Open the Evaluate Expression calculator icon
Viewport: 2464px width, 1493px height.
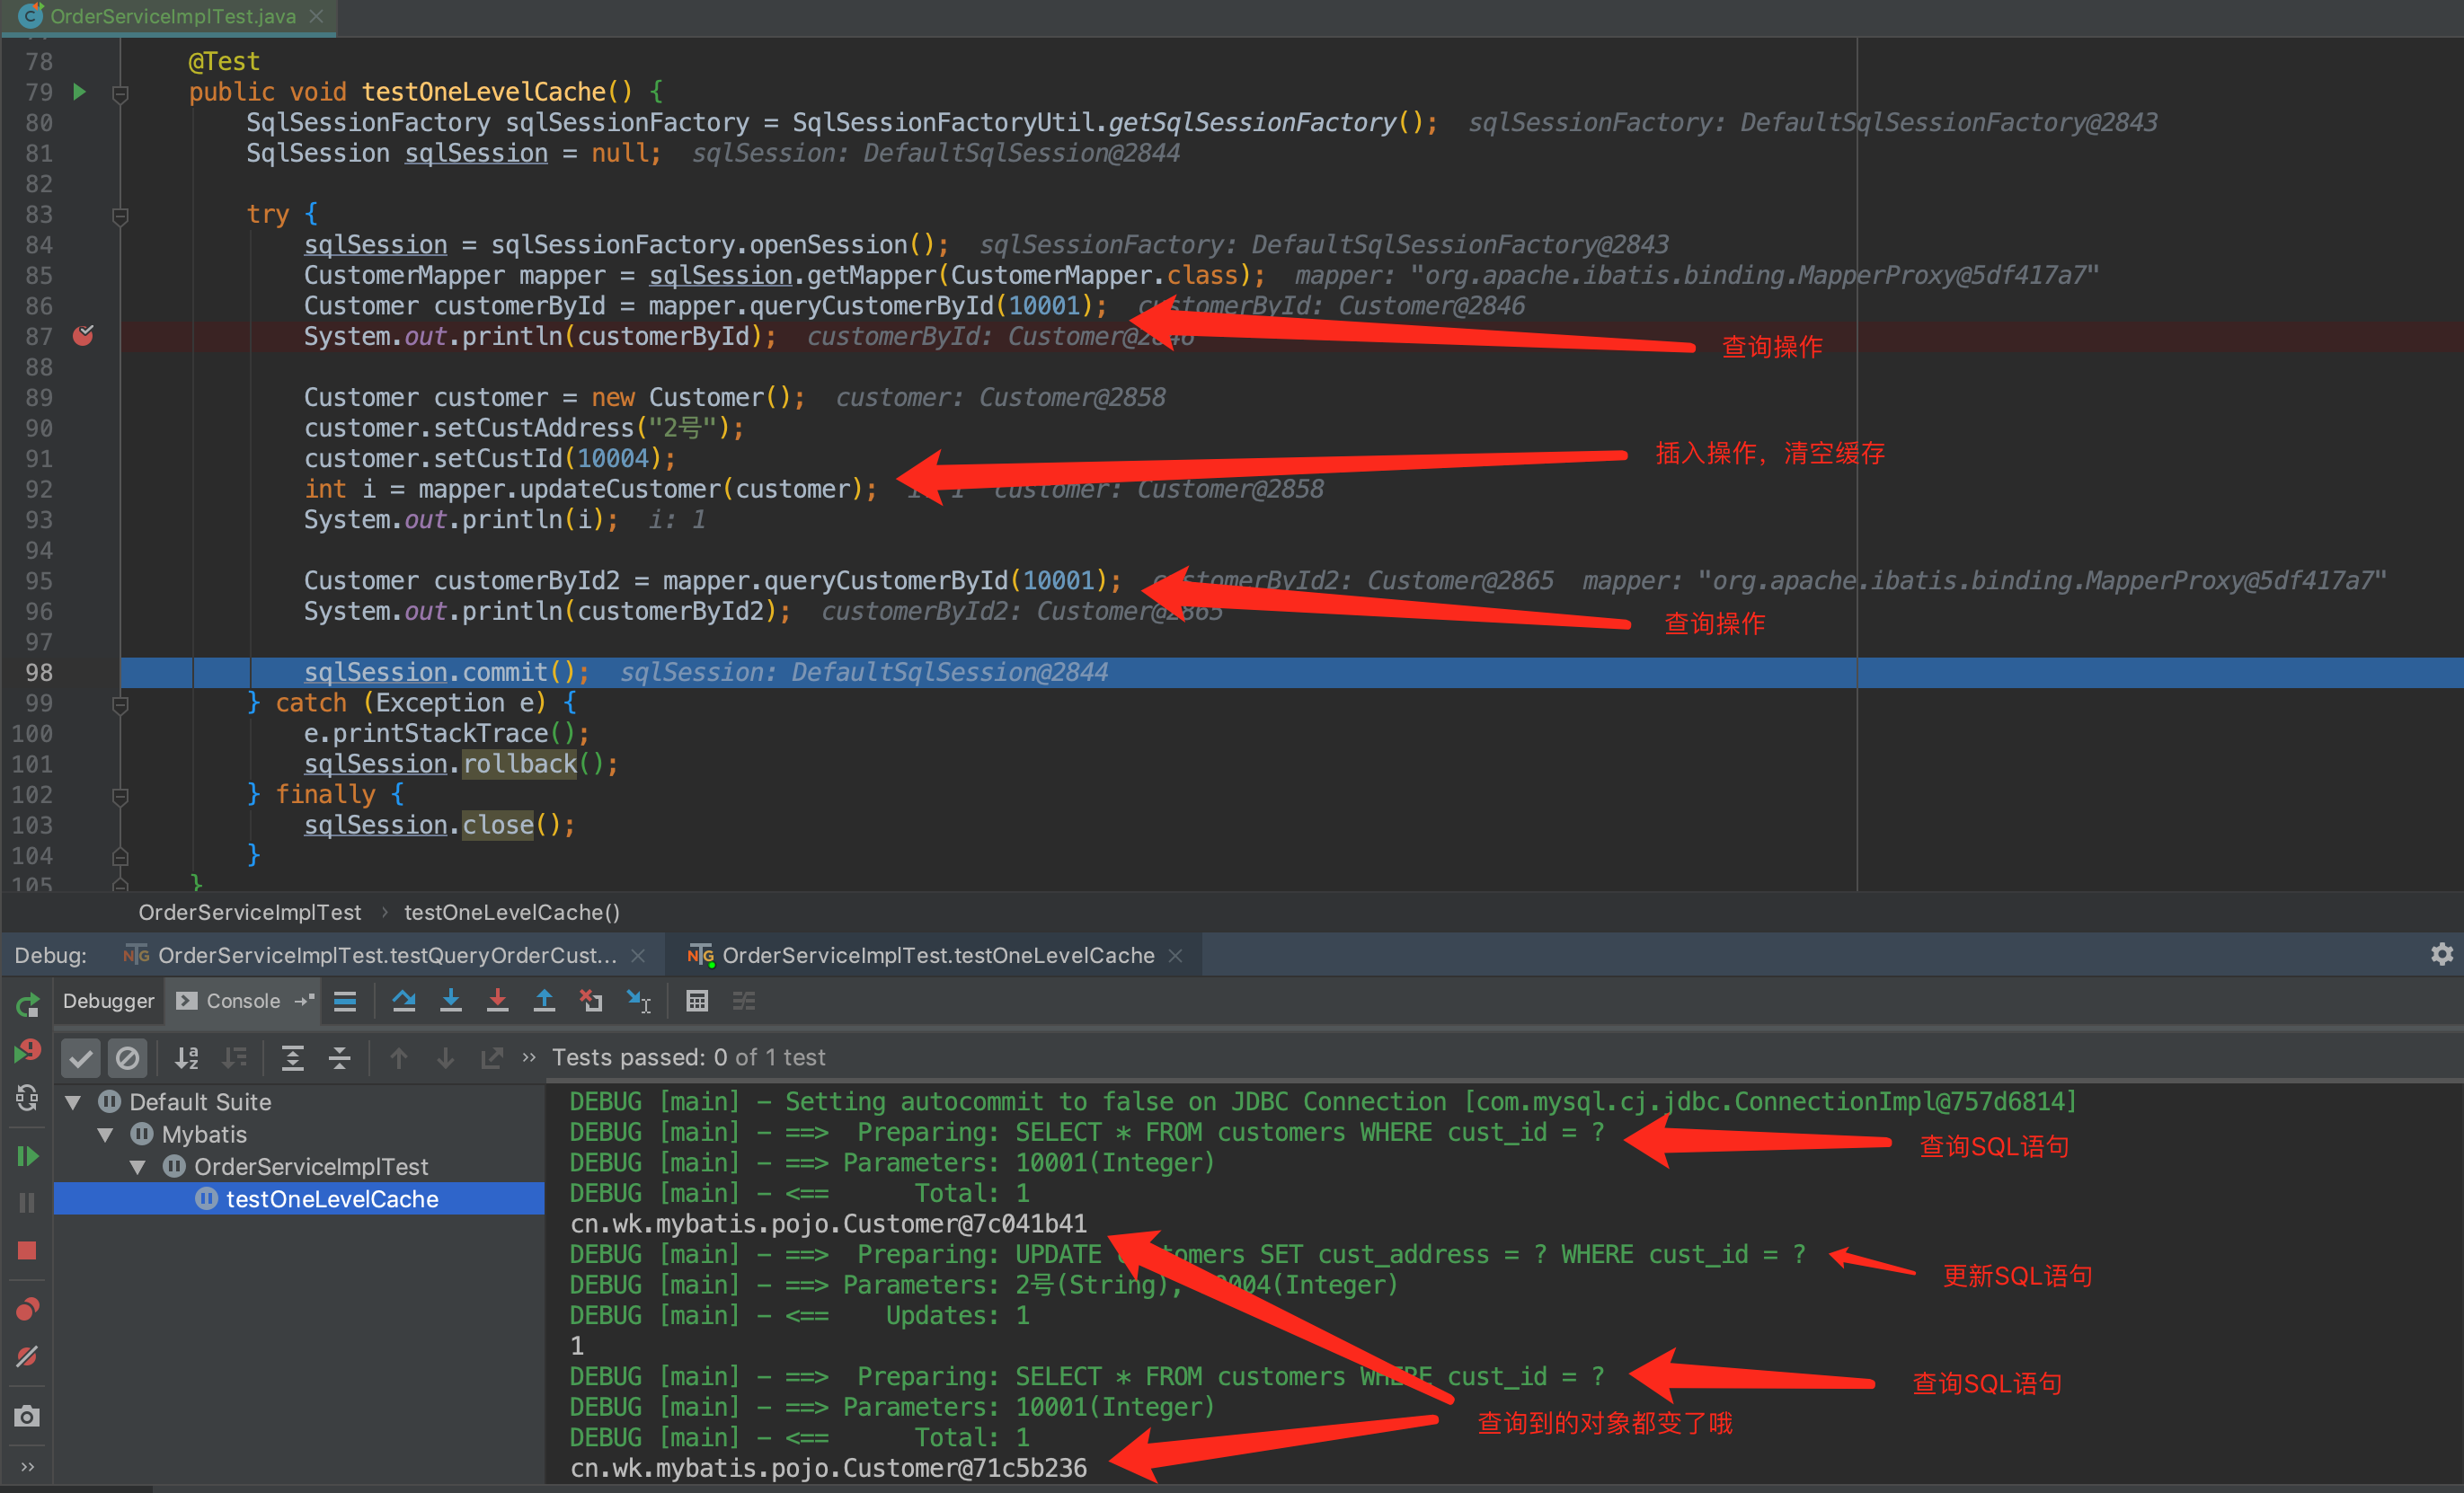(x=697, y=1001)
